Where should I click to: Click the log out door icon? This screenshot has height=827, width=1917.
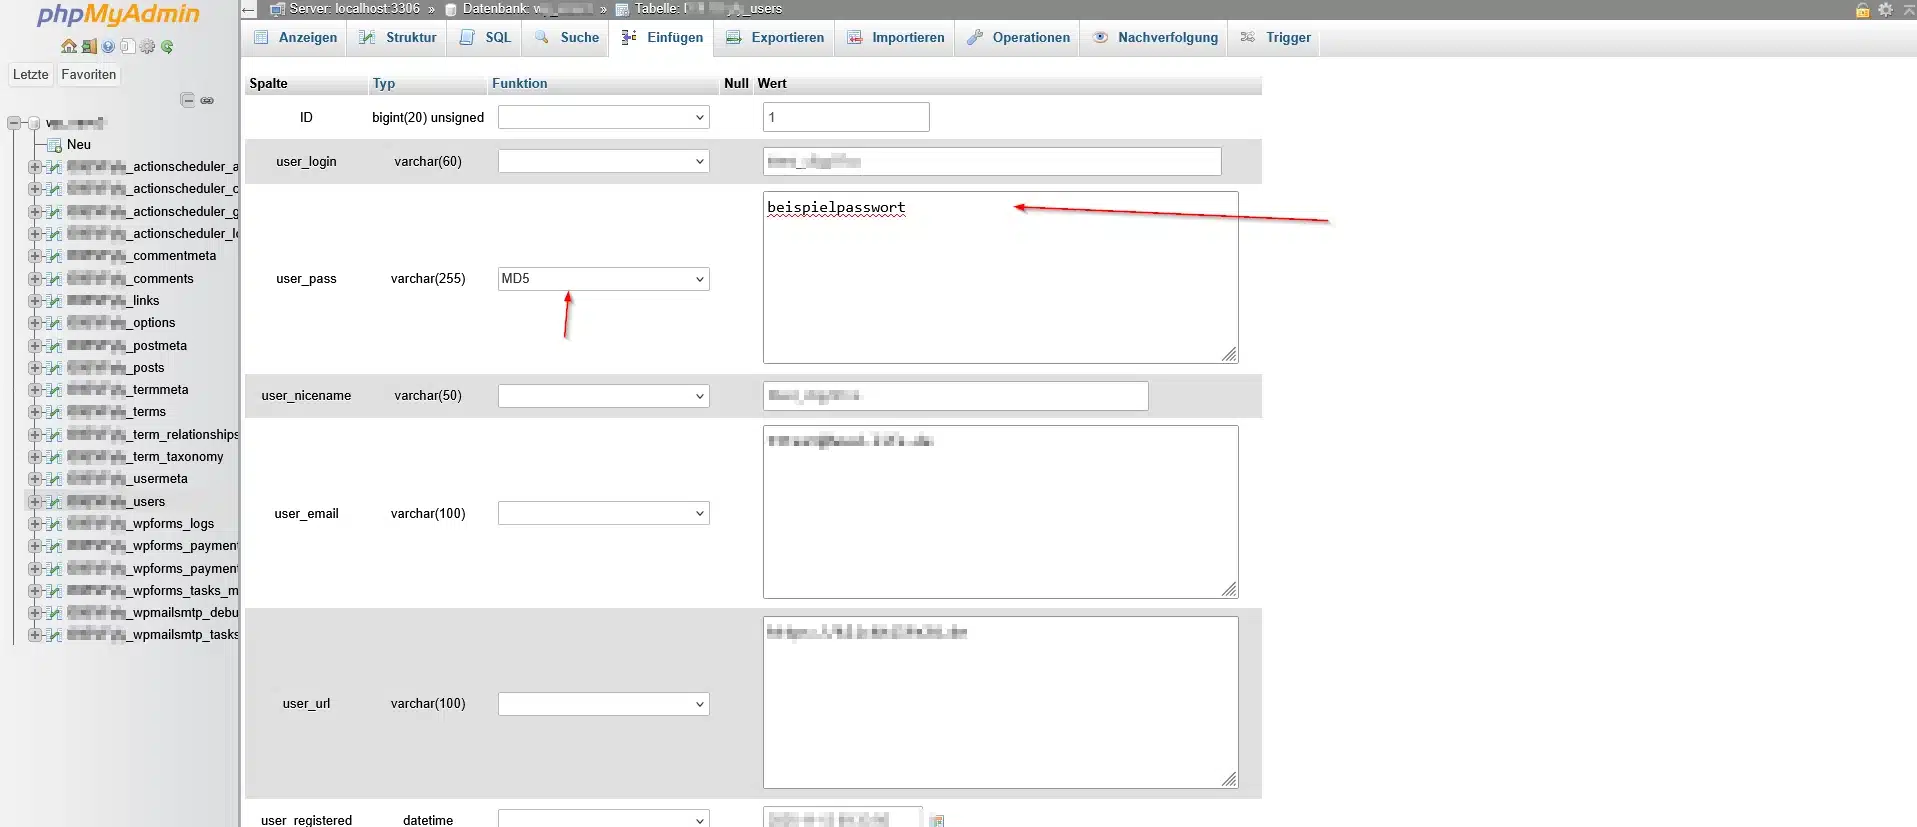[89, 46]
